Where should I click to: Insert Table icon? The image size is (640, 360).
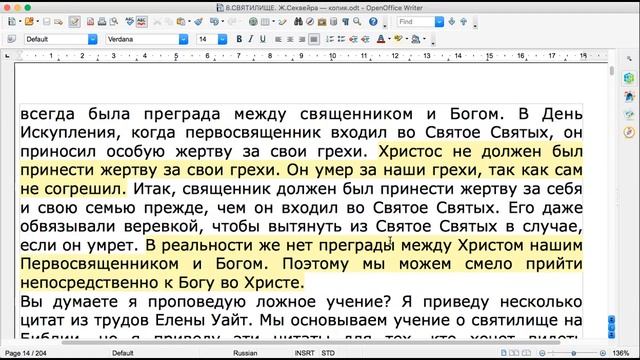pyautogui.click(x=265, y=22)
